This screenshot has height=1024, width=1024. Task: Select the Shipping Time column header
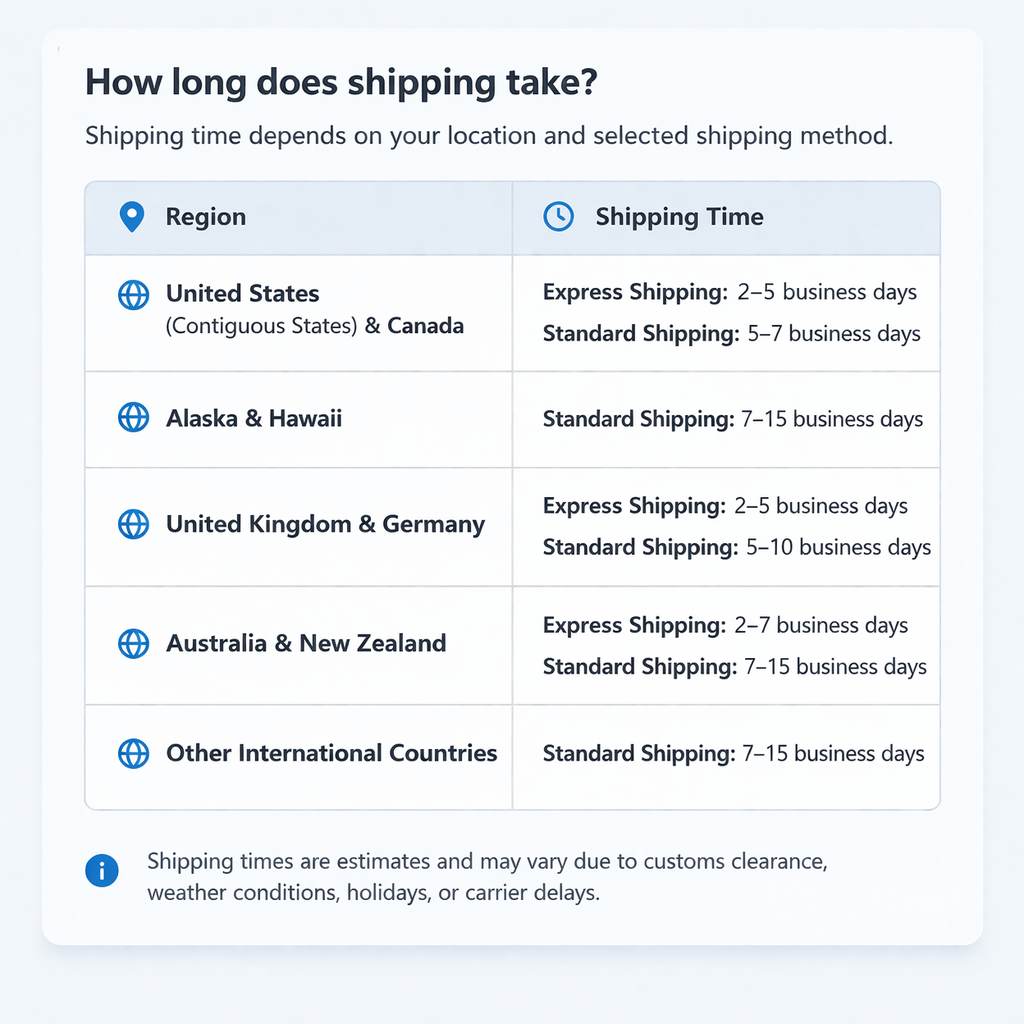pos(679,217)
